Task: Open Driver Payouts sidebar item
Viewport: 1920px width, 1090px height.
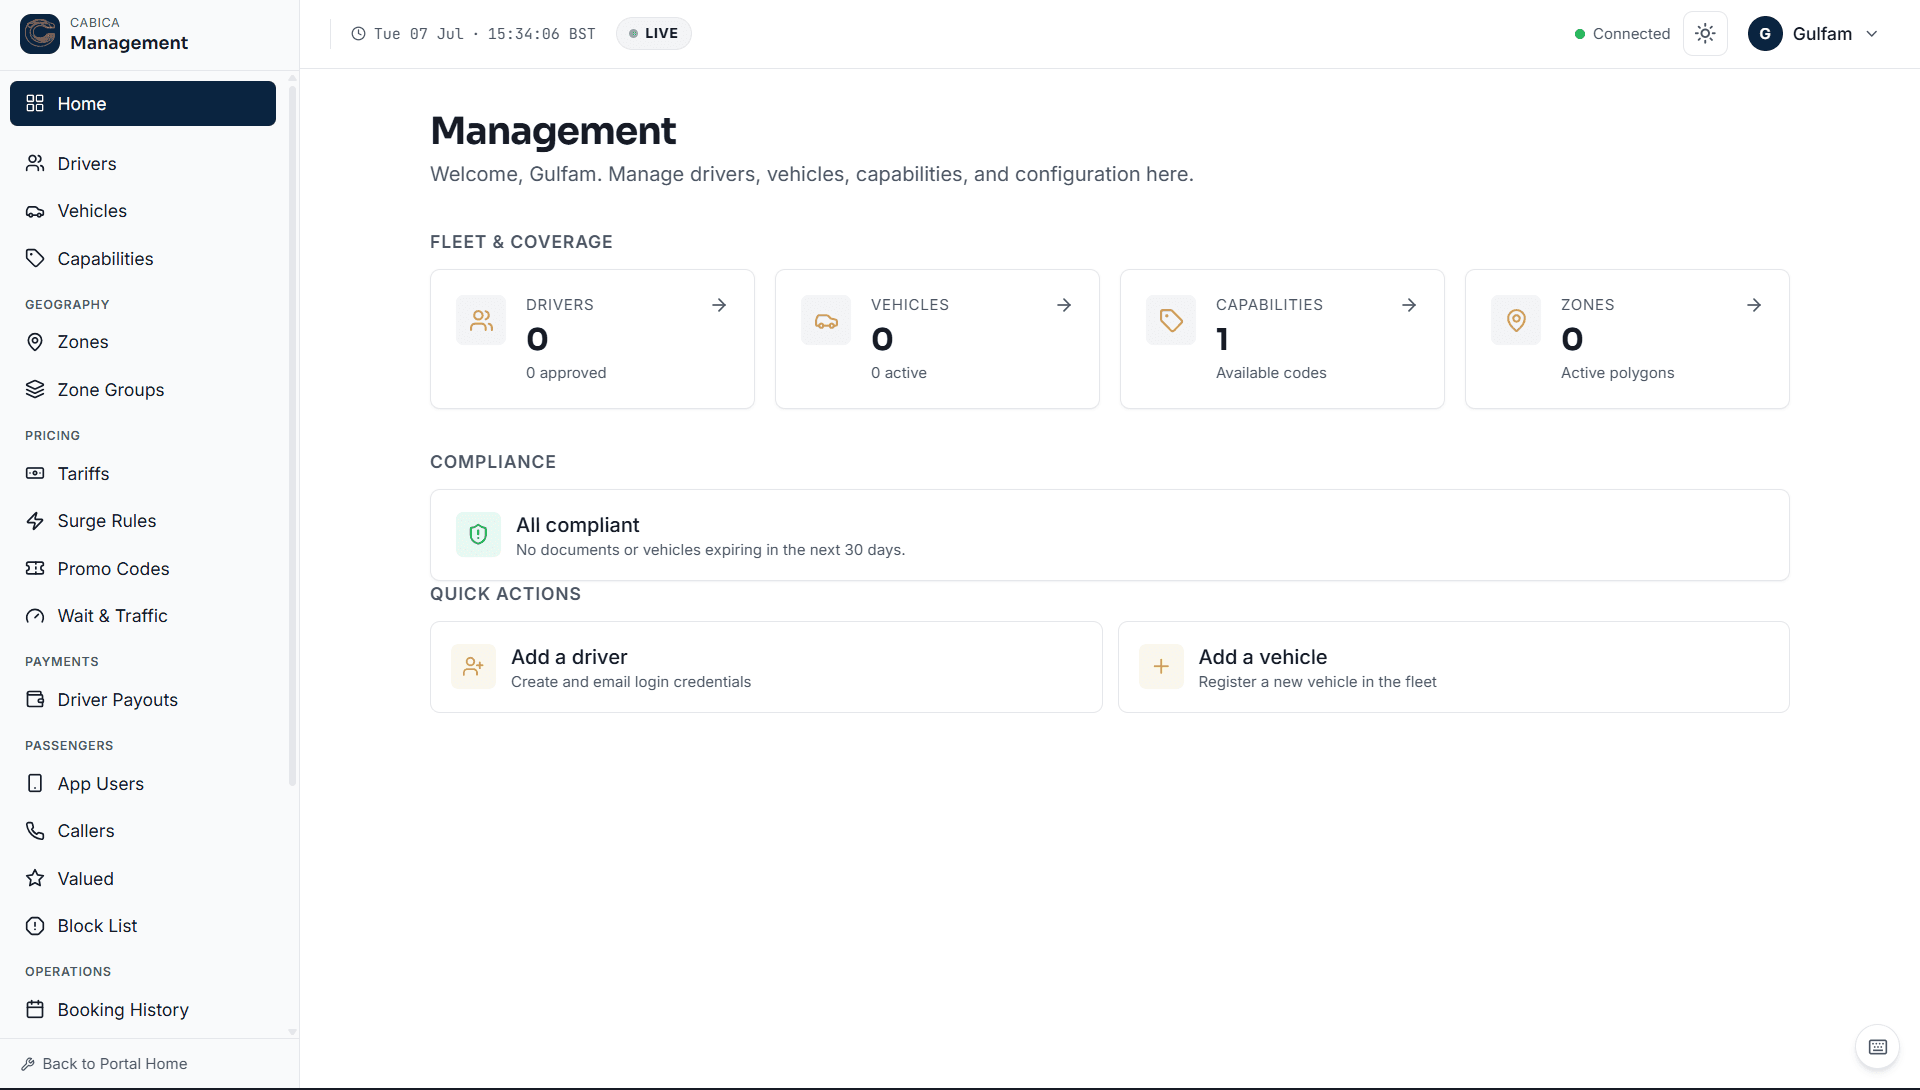Action: coord(143,699)
